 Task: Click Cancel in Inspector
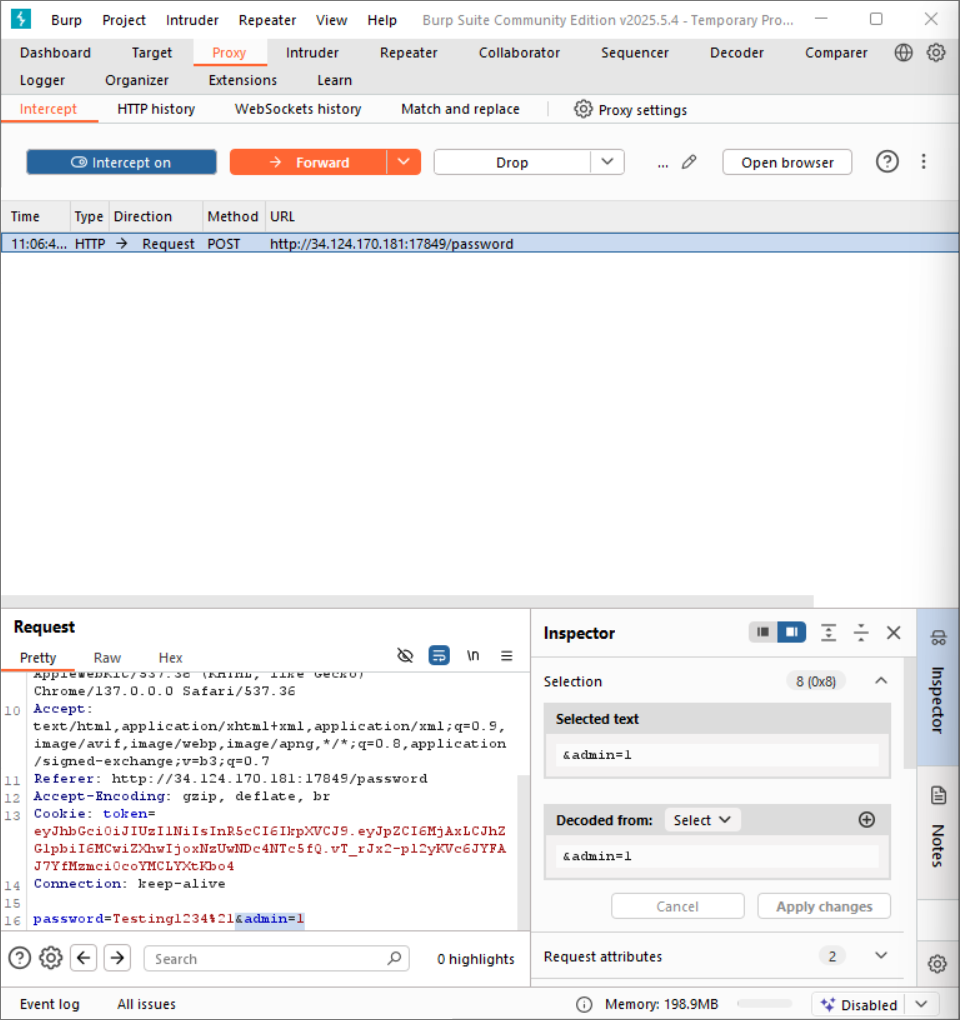[x=678, y=906]
